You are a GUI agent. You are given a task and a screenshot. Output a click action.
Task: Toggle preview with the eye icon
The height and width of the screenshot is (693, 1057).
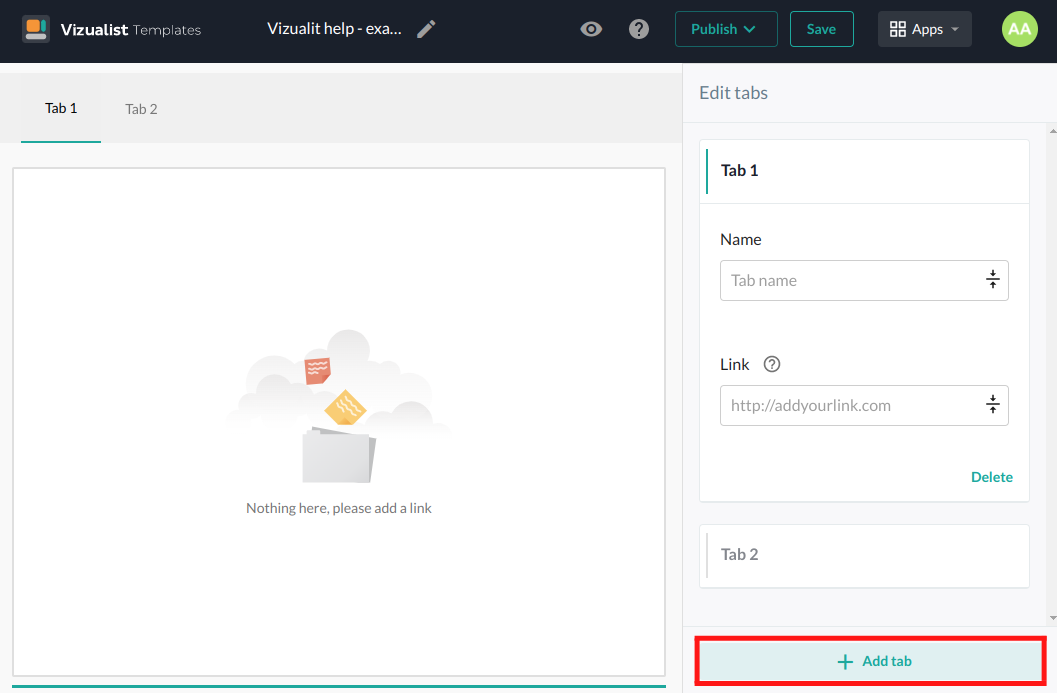click(591, 29)
